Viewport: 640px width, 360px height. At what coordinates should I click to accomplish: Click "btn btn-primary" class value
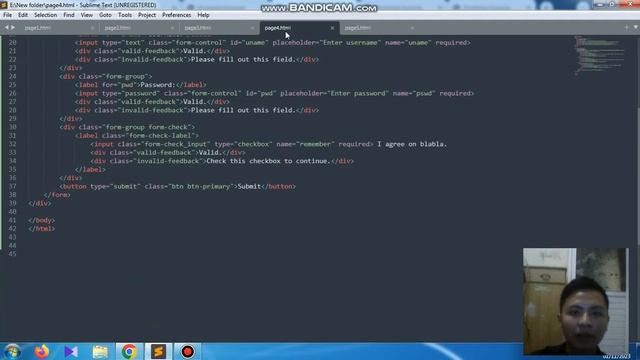pos(200,186)
